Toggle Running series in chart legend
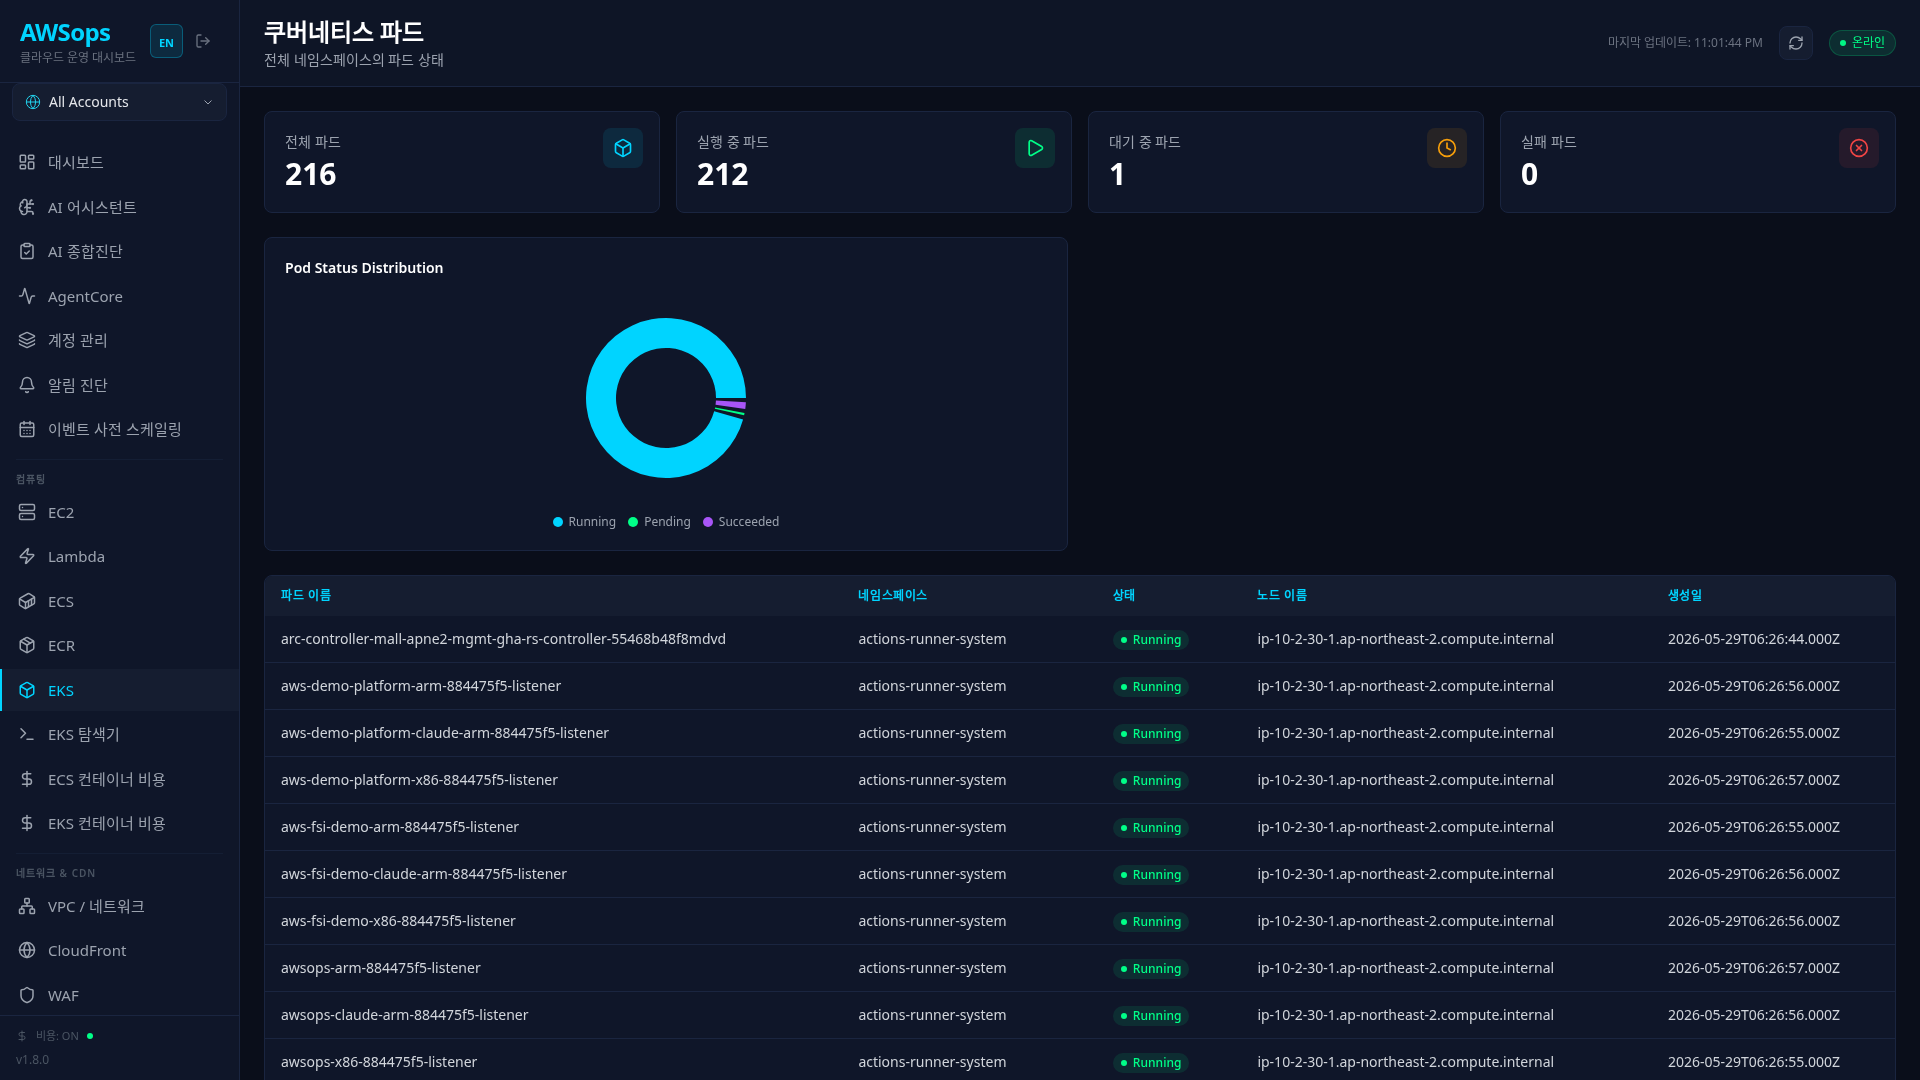 [x=584, y=522]
